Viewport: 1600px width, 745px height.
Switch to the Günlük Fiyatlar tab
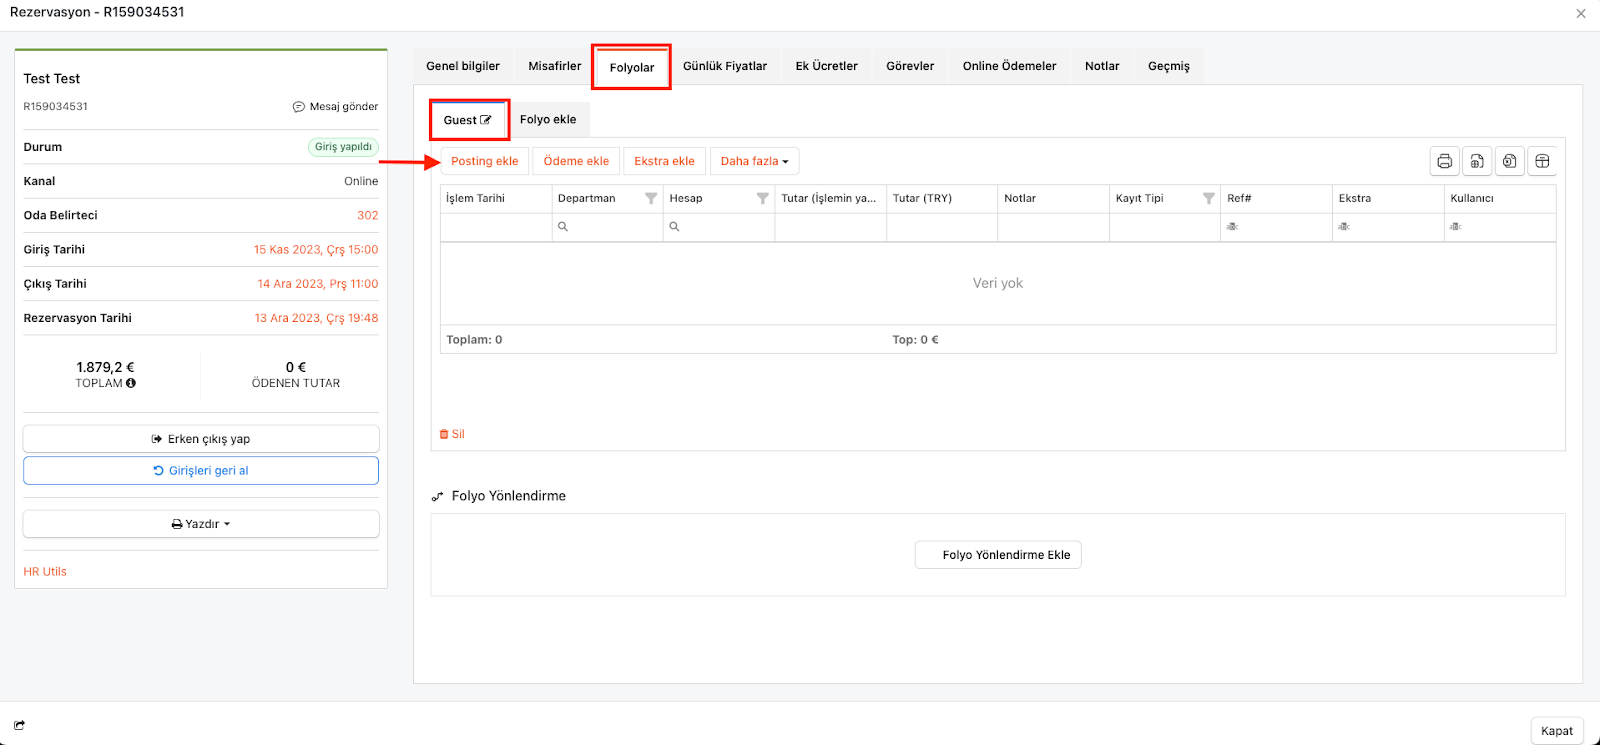pyautogui.click(x=724, y=66)
